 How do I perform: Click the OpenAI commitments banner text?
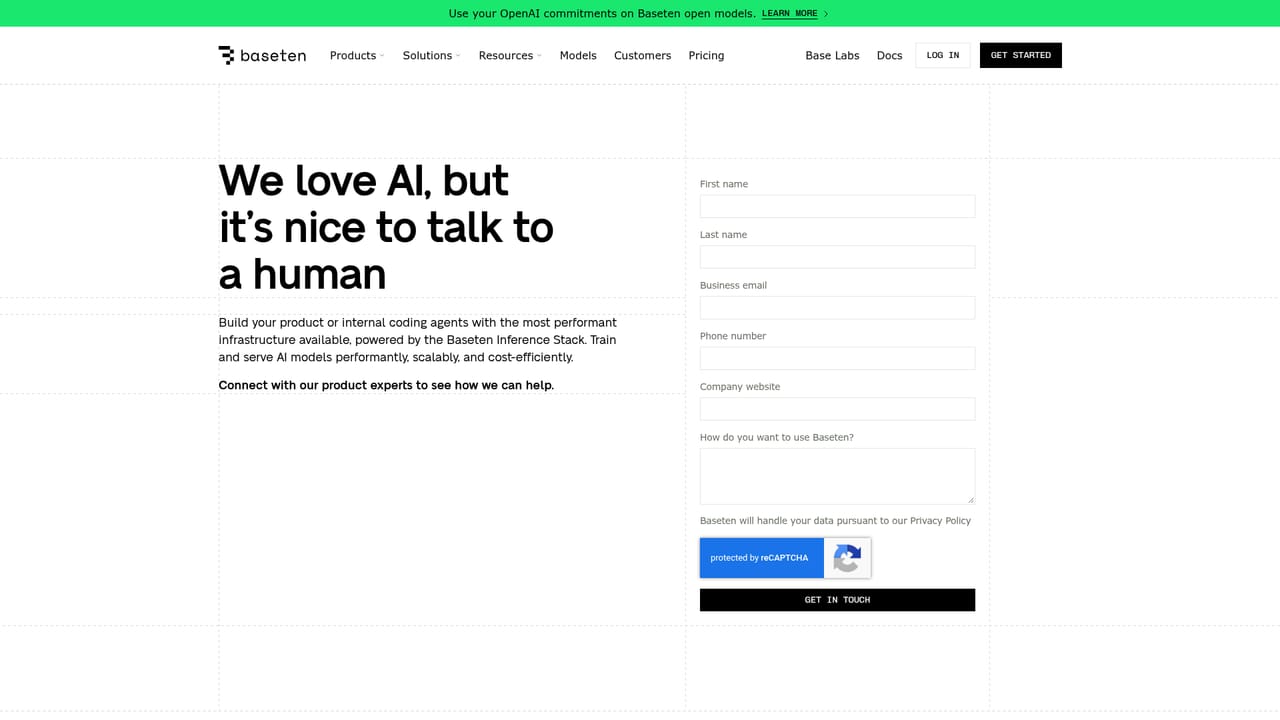602,14
